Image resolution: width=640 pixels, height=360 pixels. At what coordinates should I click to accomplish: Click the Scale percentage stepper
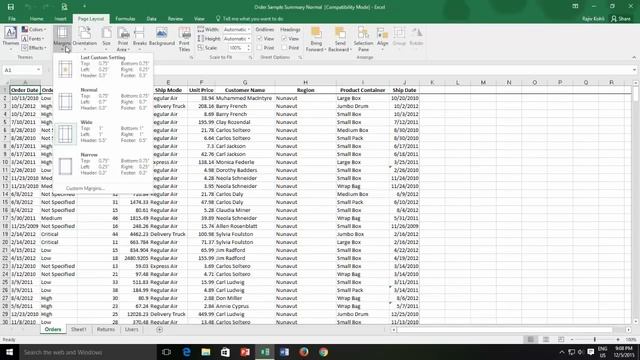click(249, 48)
